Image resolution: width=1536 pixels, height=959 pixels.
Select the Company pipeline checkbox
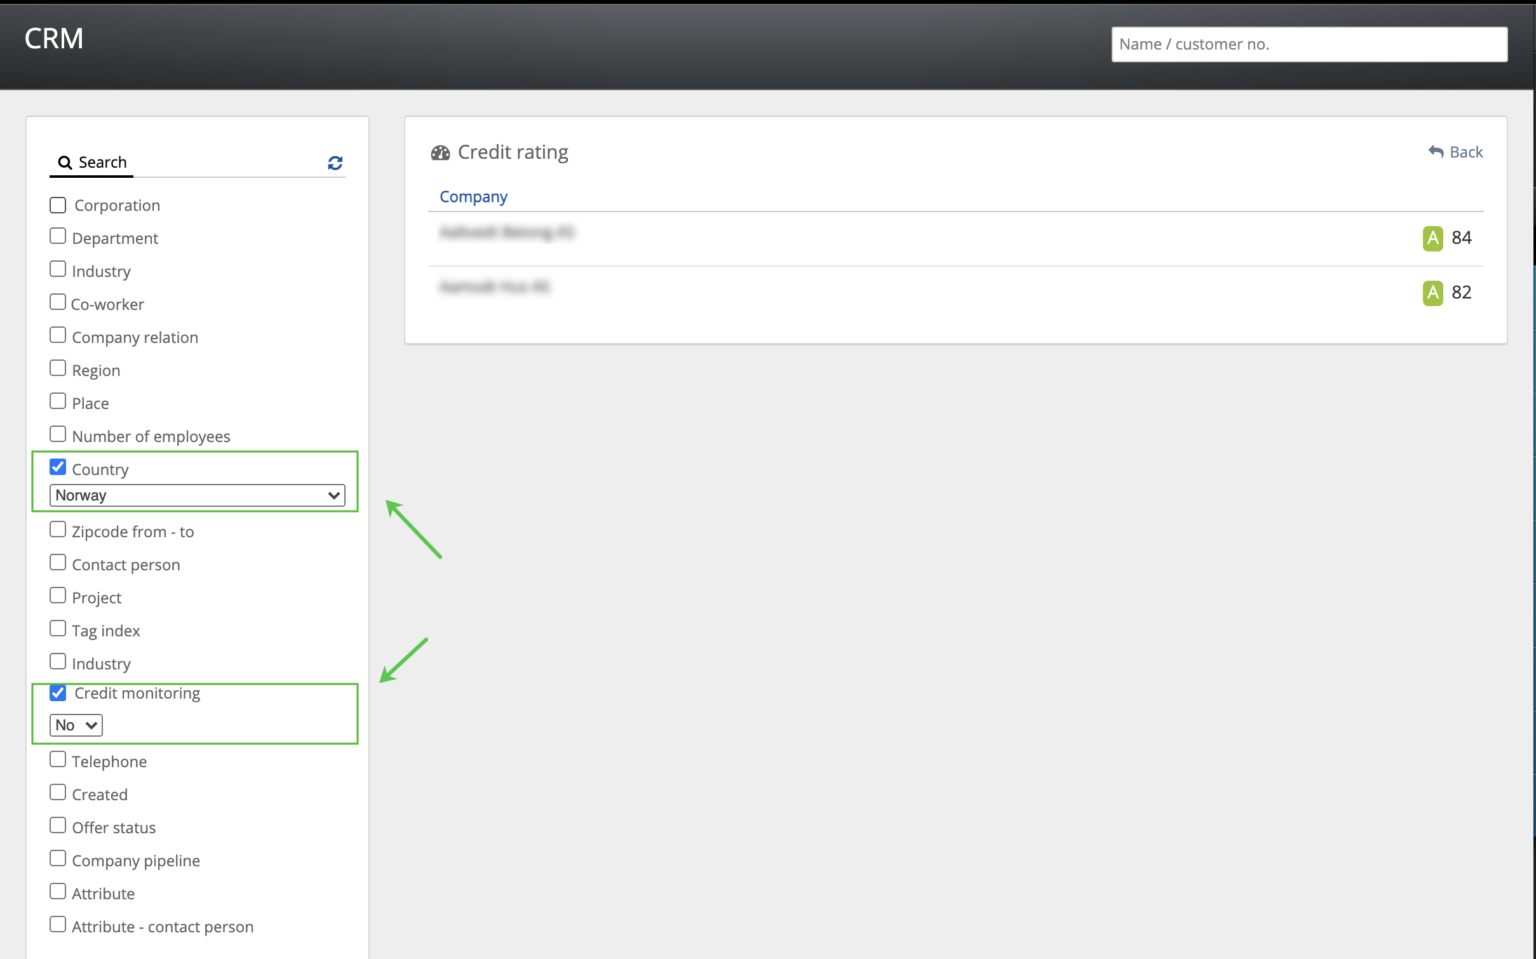[58, 859]
